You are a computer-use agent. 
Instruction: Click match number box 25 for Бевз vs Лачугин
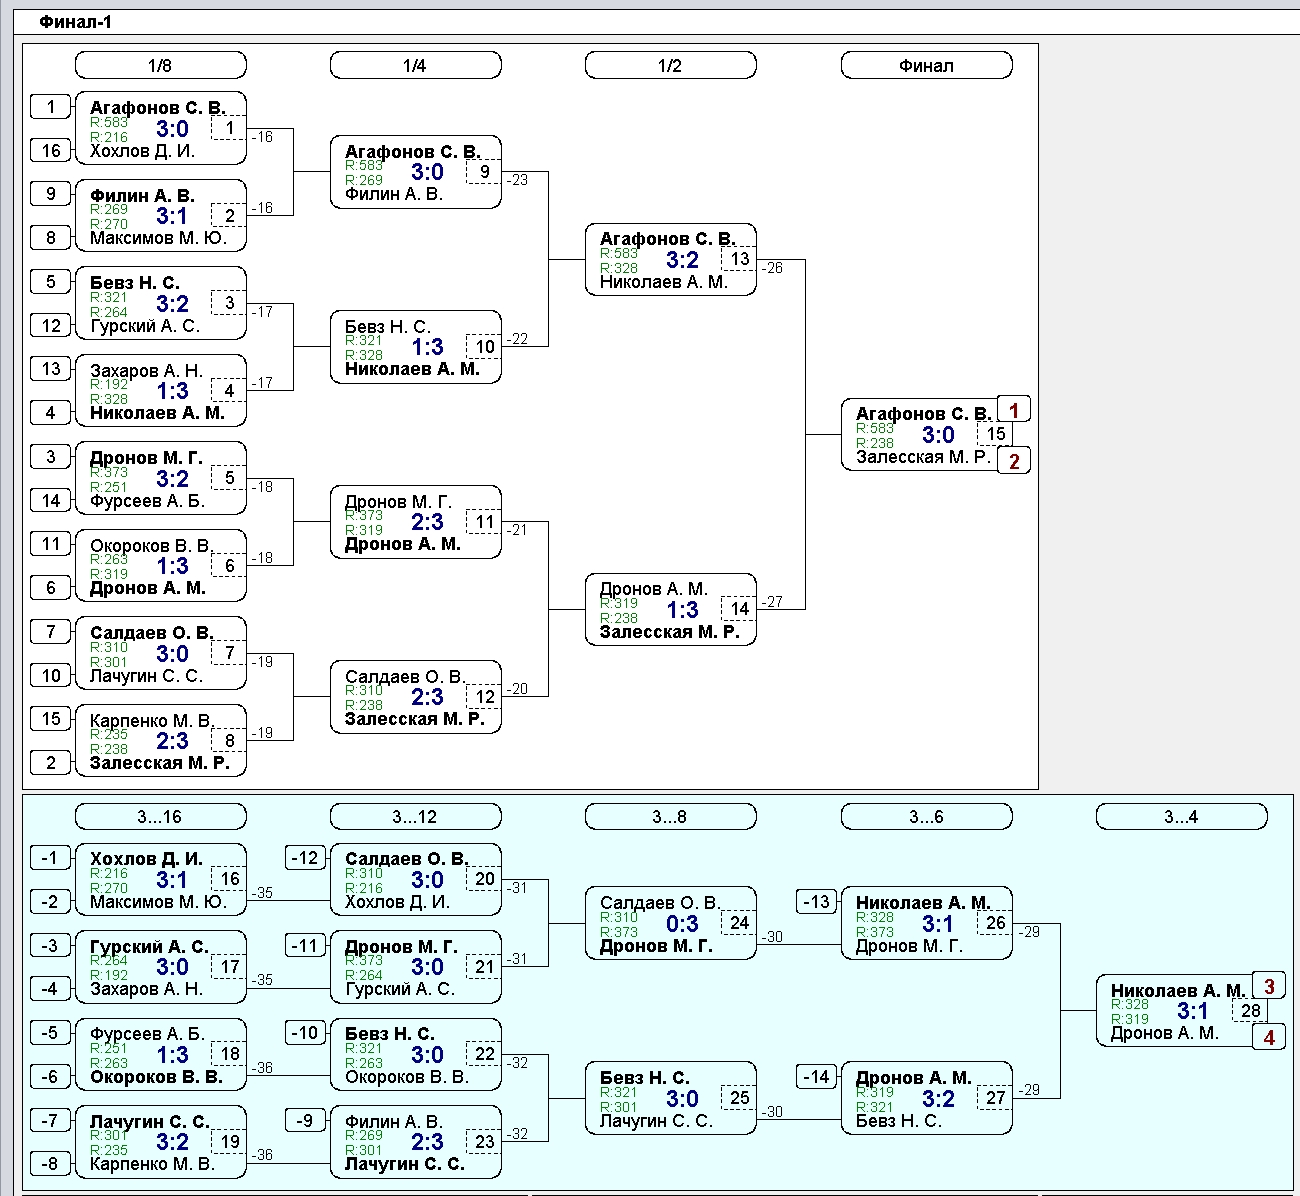739,1098
